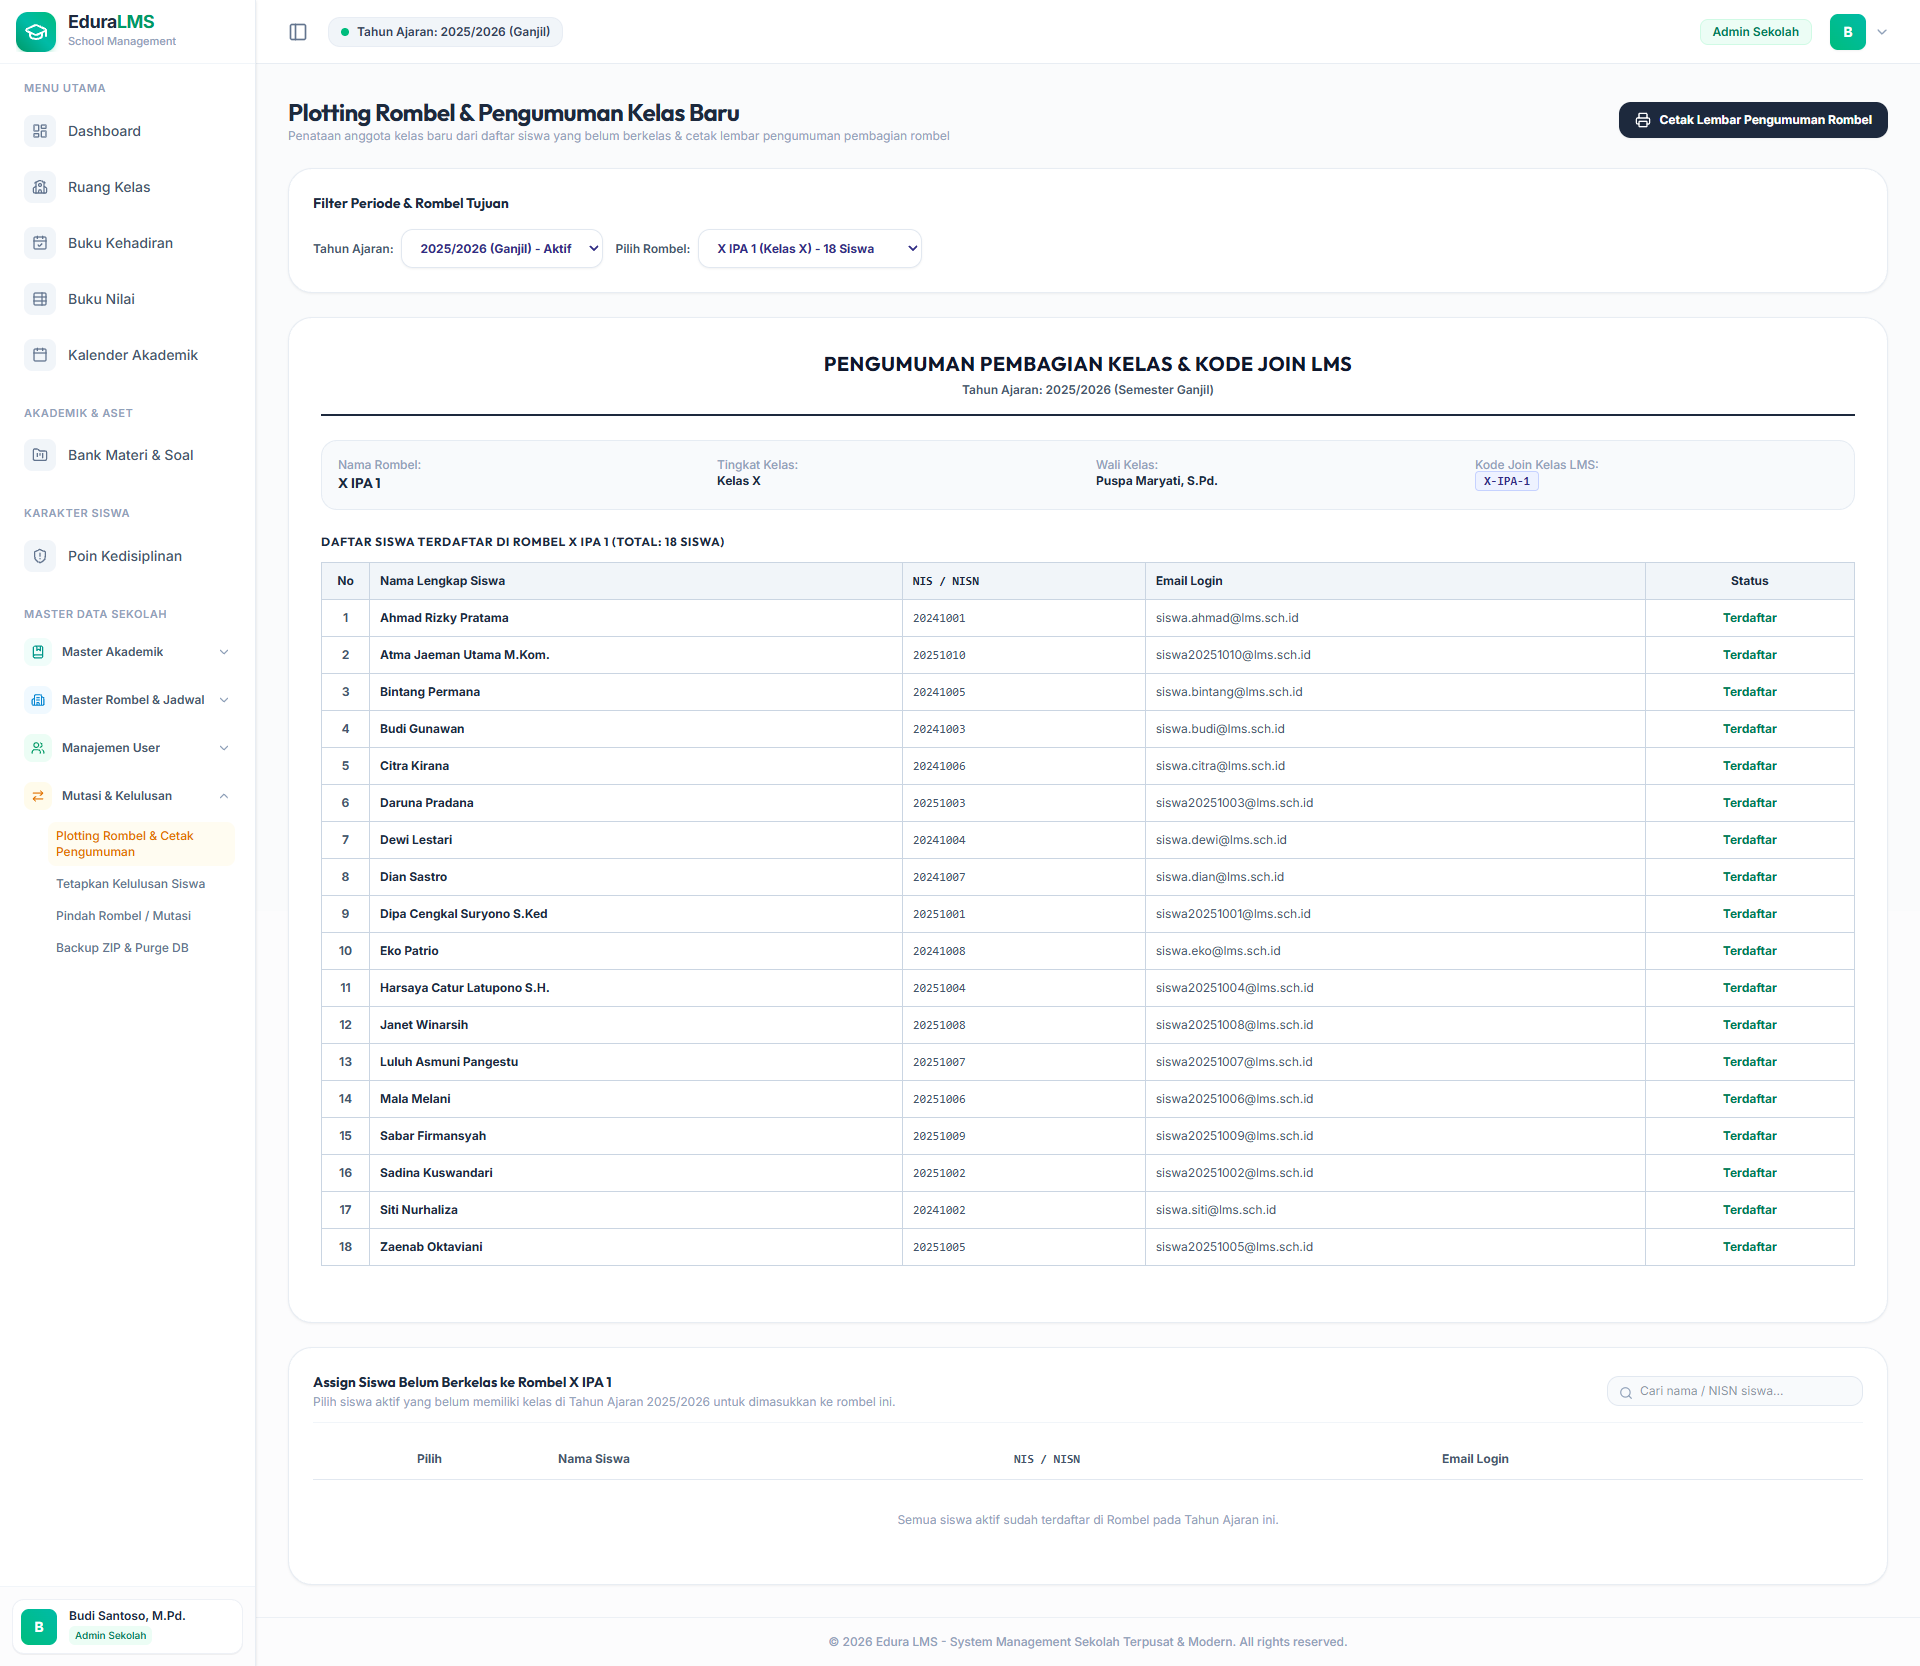Open Tetapkan Kelulusan Siswa submenu item
1920x1666 pixels.
(x=130, y=884)
